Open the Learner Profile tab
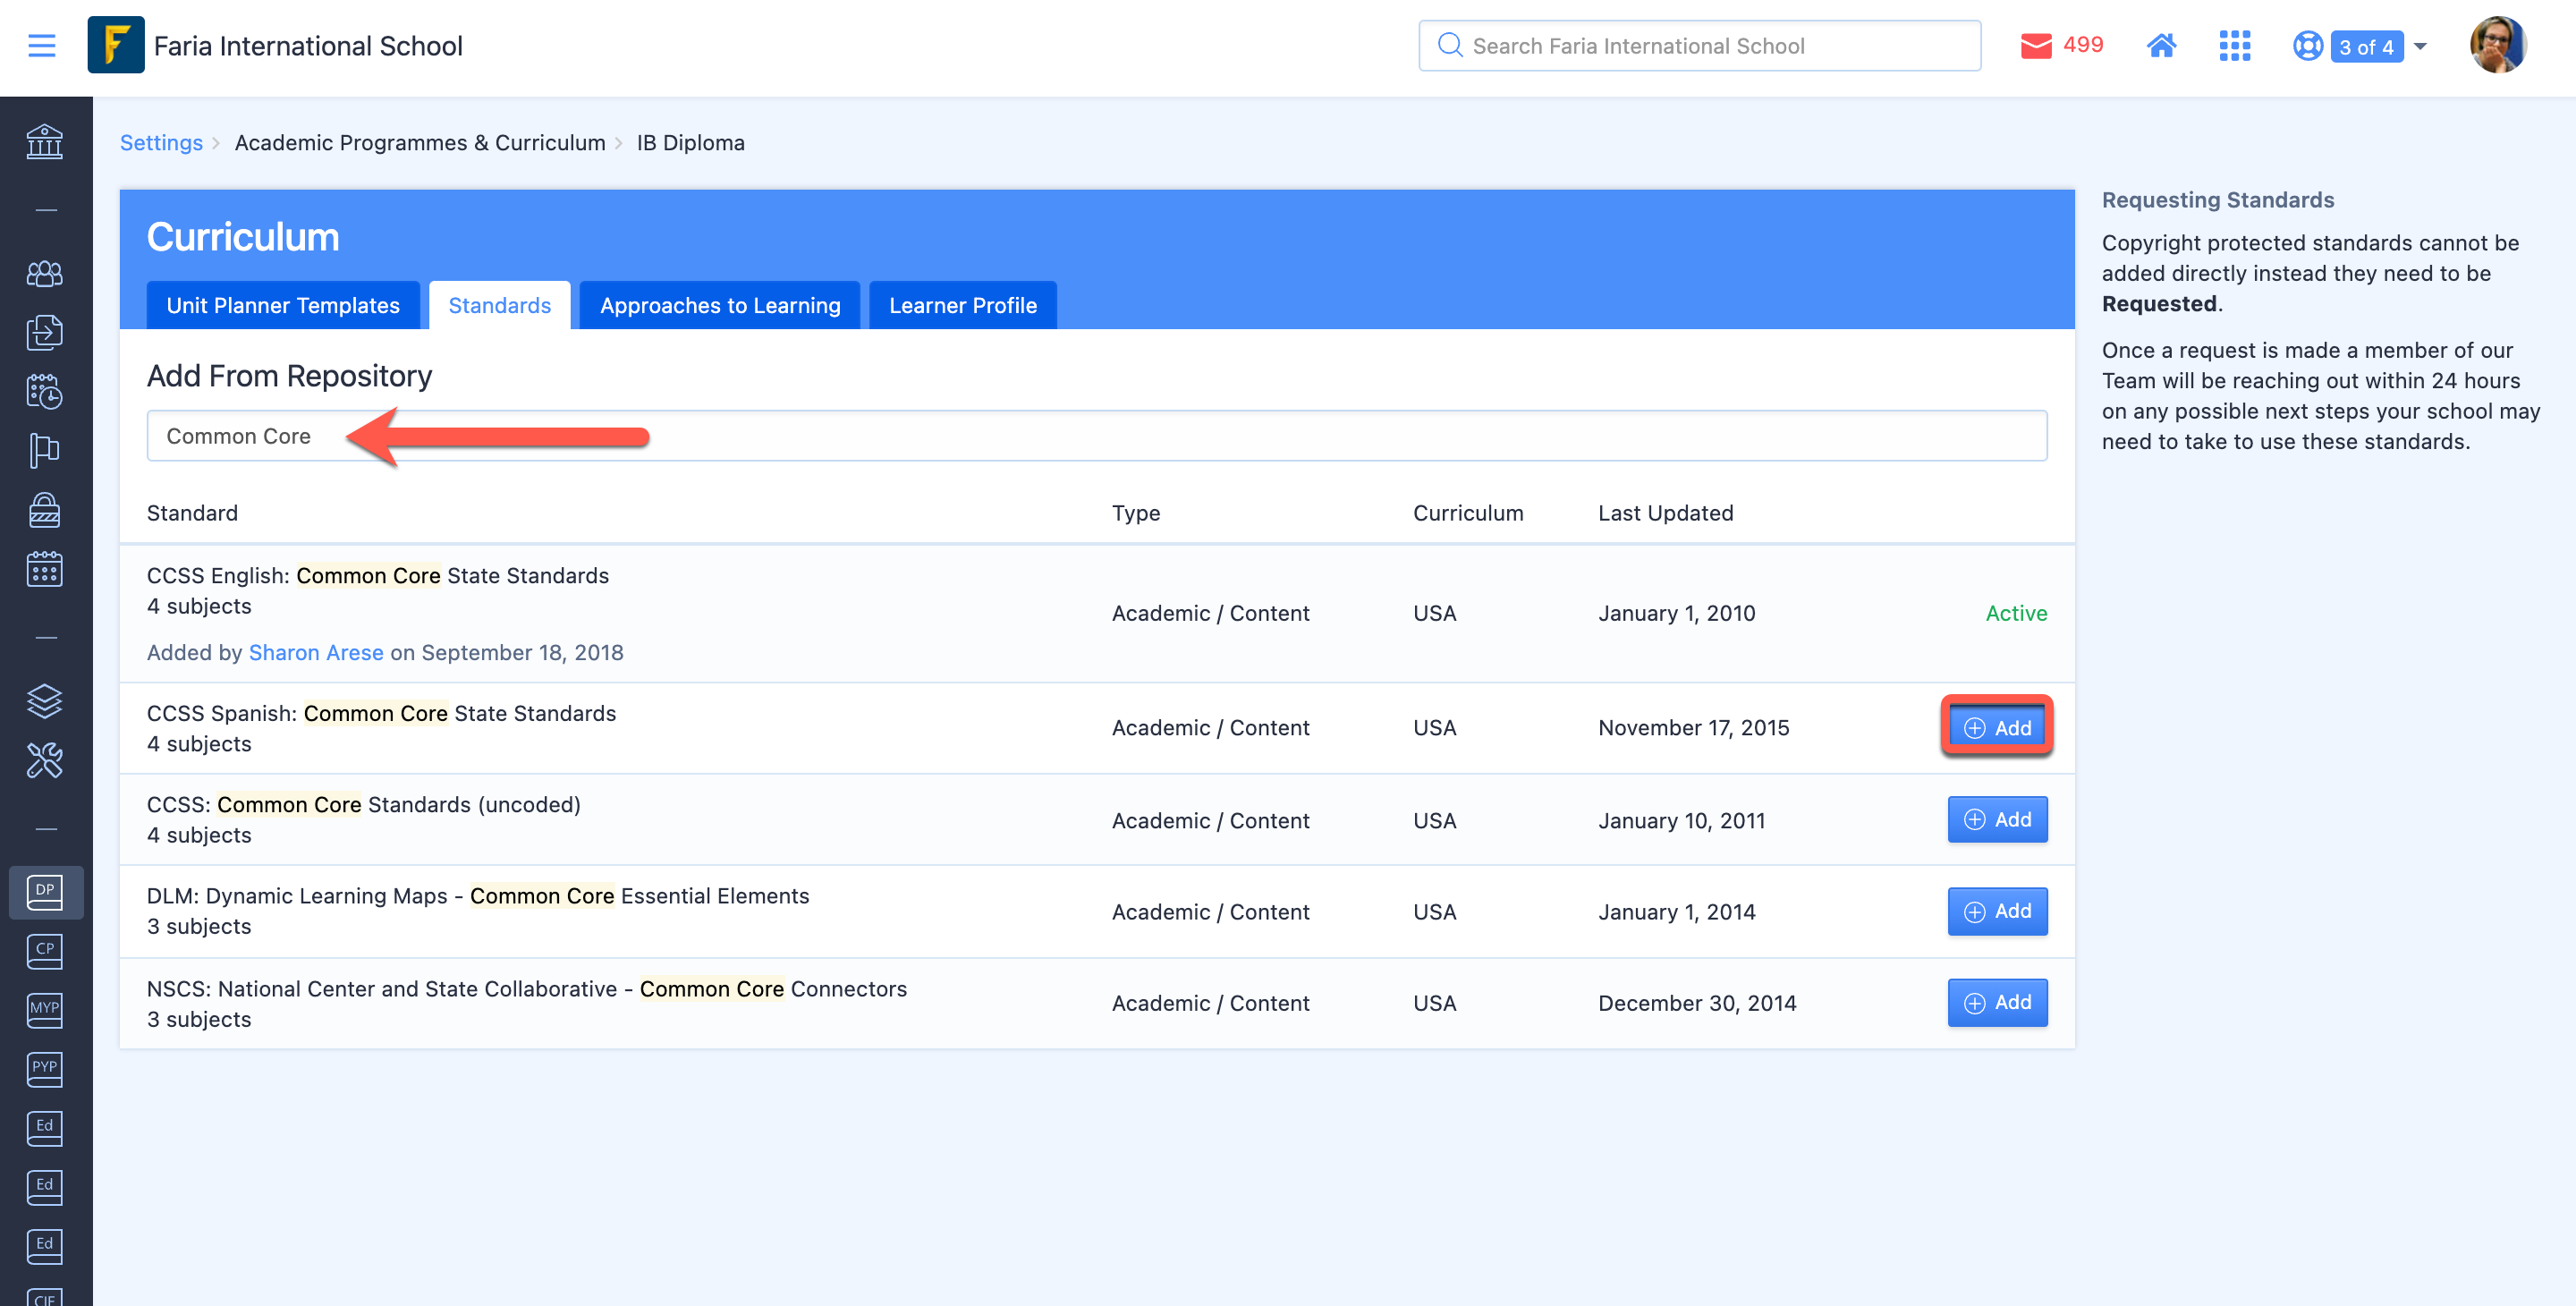Viewport: 2576px width, 1306px height. pos(962,305)
